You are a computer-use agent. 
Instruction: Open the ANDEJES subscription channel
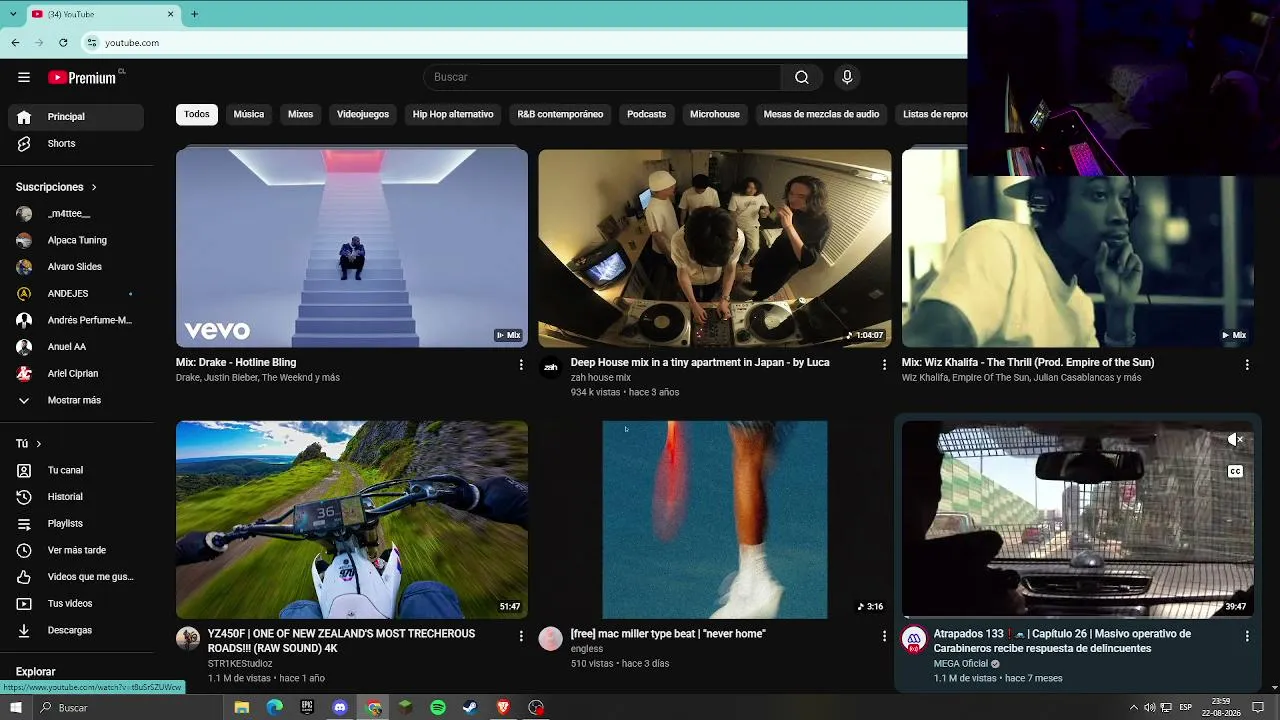click(x=76, y=294)
